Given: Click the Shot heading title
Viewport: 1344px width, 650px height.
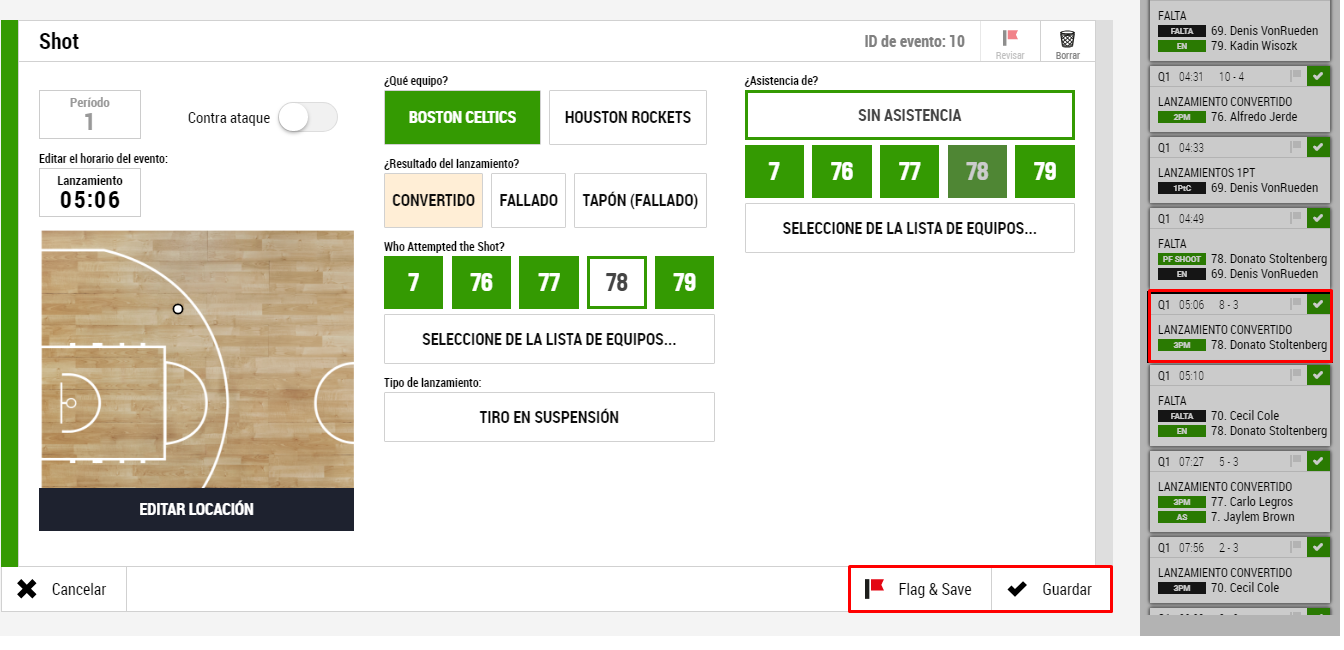Looking at the screenshot, I should pos(59,41).
